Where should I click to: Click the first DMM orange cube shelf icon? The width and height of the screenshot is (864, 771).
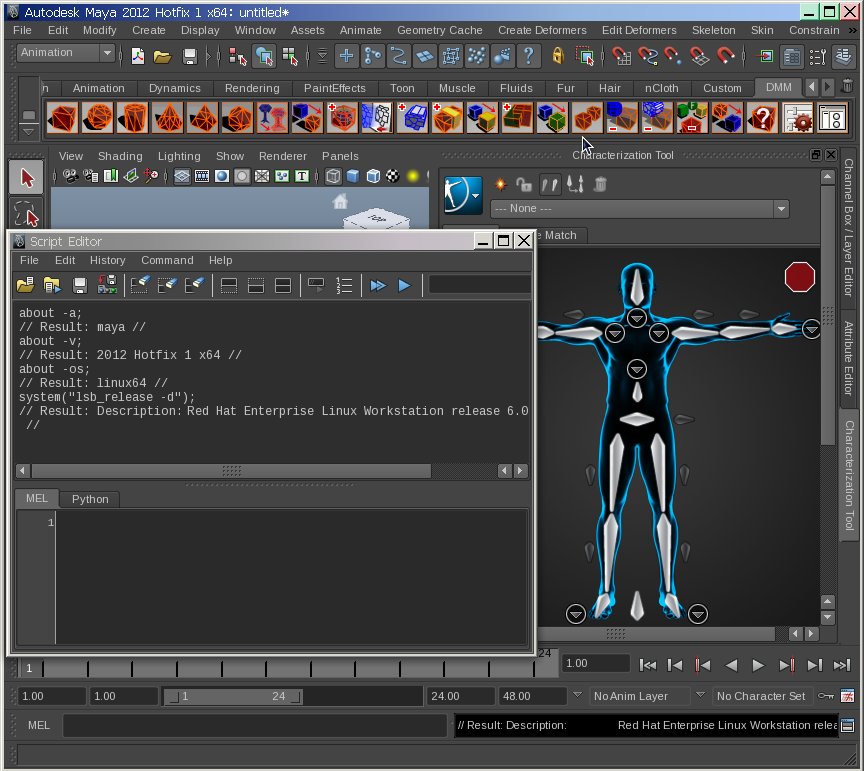(x=62, y=117)
